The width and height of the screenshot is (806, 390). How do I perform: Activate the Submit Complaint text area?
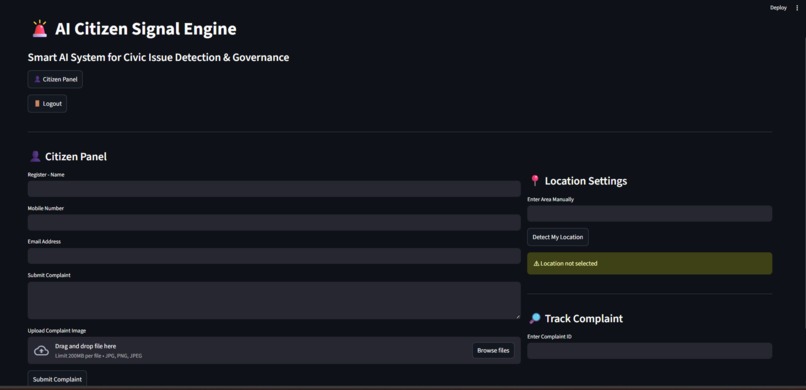(274, 300)
